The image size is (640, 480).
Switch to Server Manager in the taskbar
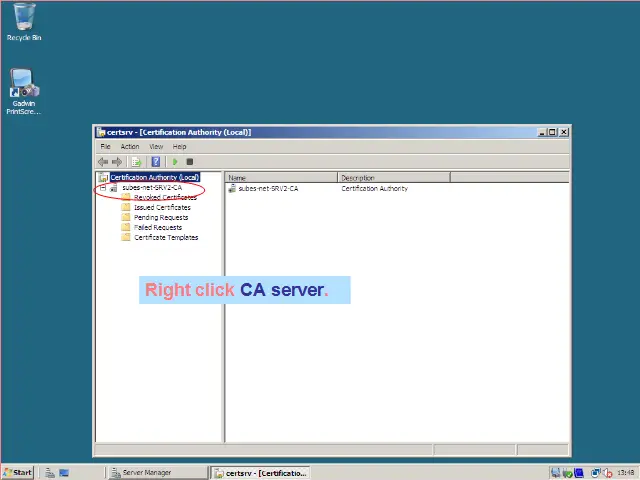point(146,472)
